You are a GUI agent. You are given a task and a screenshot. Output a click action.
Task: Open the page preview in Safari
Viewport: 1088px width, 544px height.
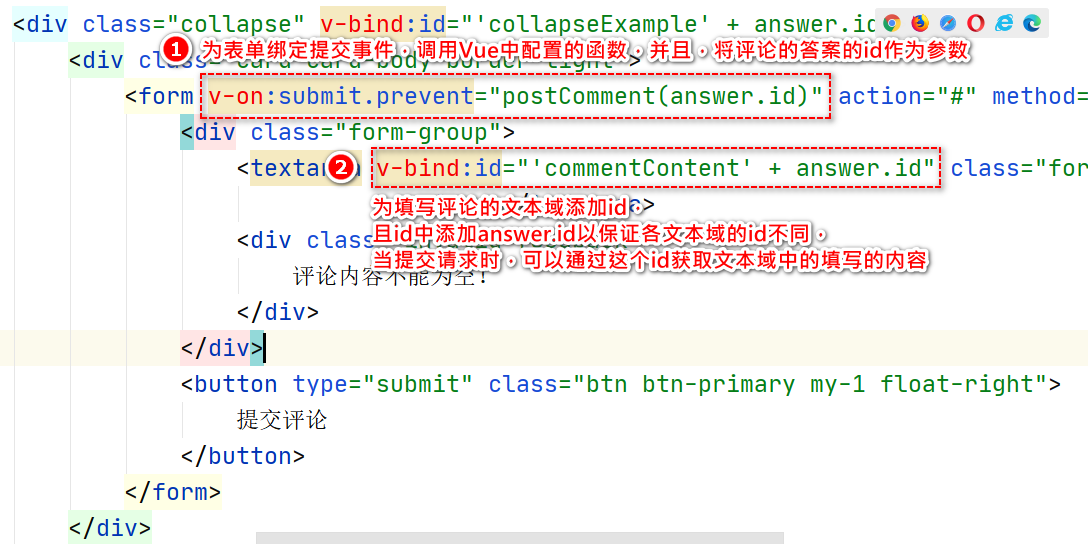point(948,24)
